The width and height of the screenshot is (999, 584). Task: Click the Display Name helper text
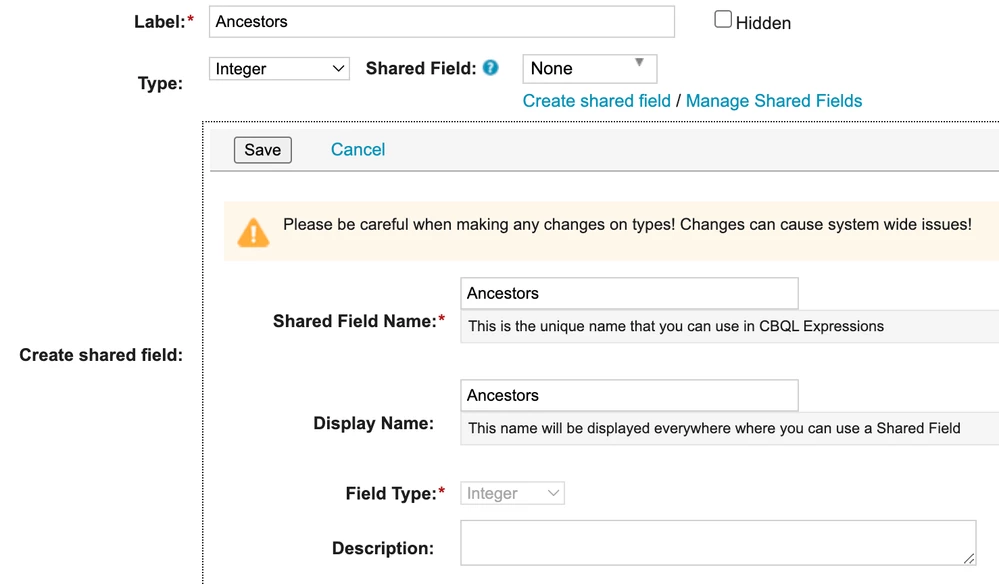pos(717,428)
